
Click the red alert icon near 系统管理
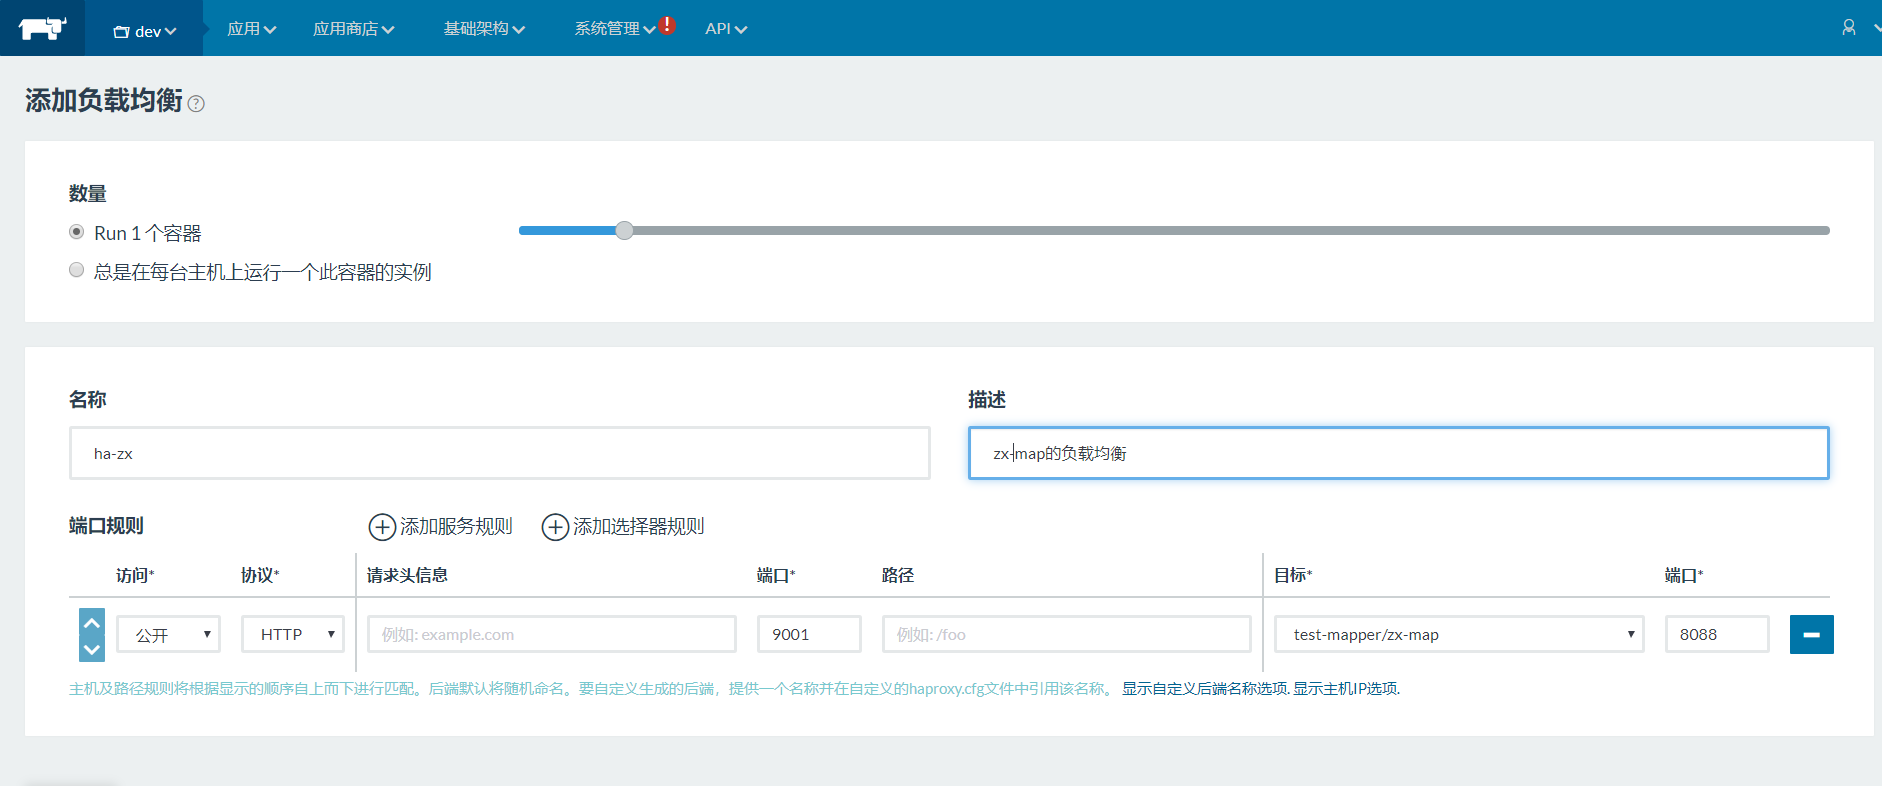667,25
